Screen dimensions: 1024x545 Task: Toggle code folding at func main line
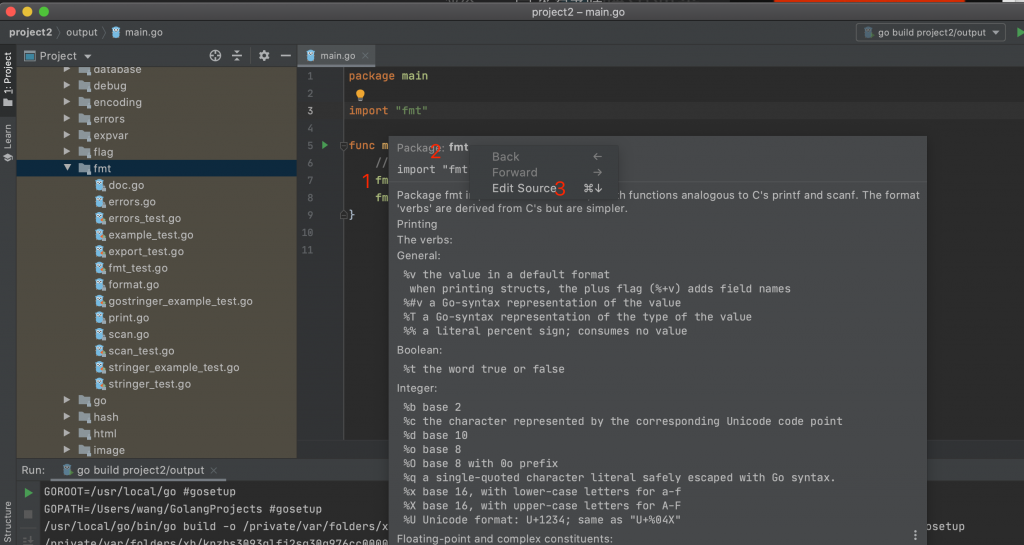tap(344, 146)
